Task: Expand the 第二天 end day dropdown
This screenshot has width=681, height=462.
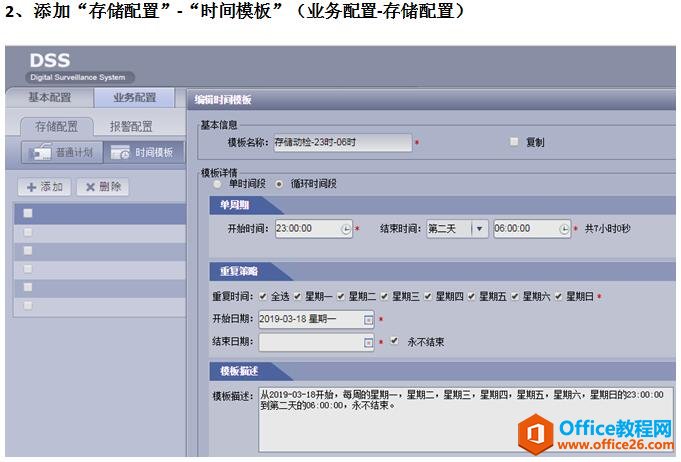Action: (480, 229)
